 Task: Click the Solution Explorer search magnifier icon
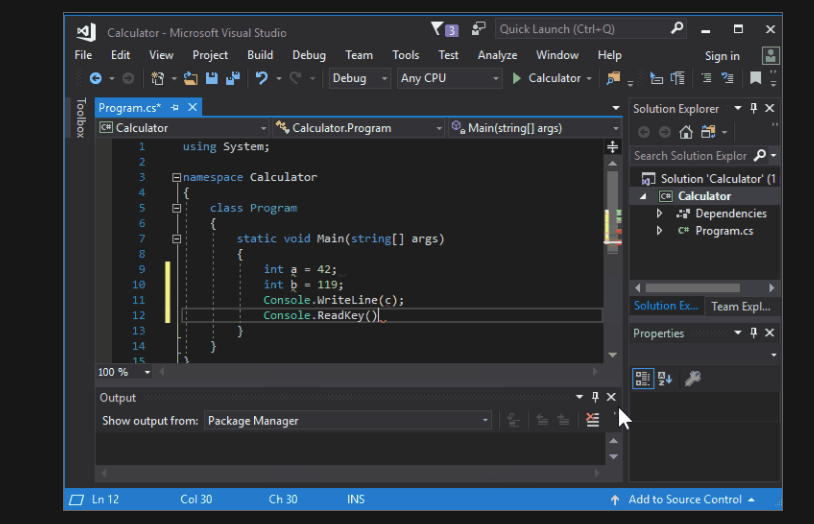tap(759, 155)
